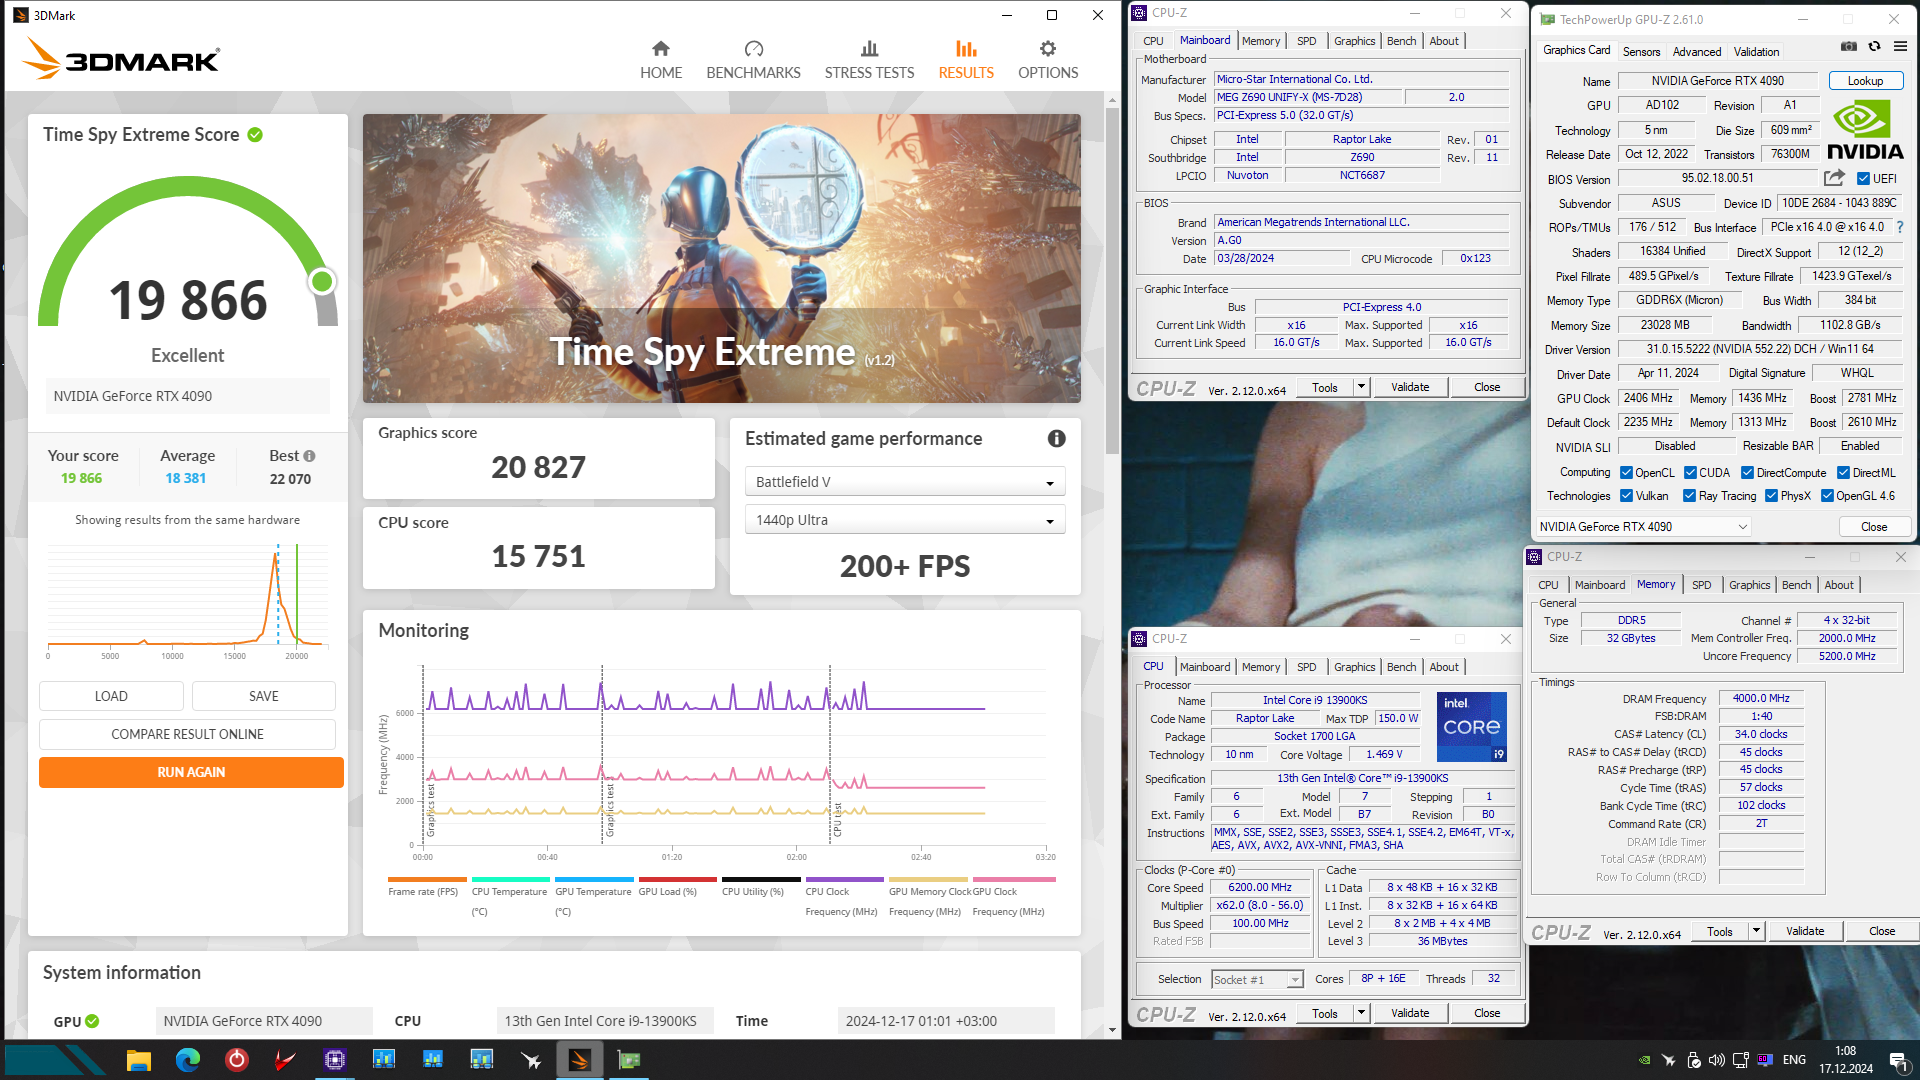Click the LOAD button in 3DMark
Image resolution: width=1920 pixels, height=1080 pixels.
pyautogui.click(x=111, y=696)
